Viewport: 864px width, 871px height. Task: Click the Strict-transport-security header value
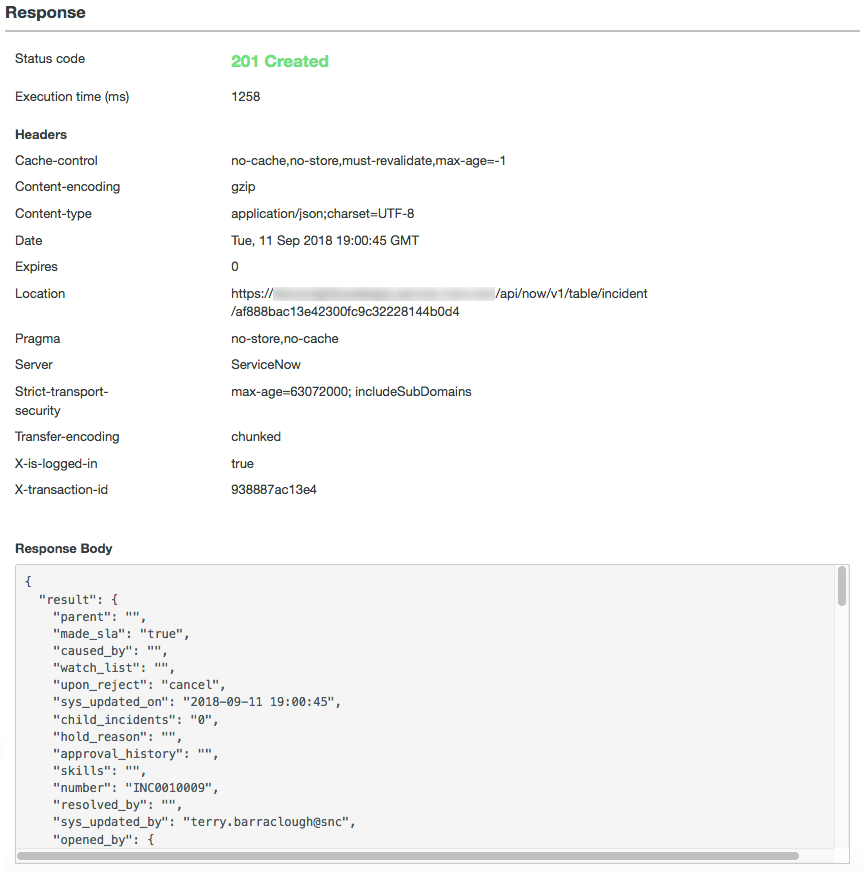351,392
